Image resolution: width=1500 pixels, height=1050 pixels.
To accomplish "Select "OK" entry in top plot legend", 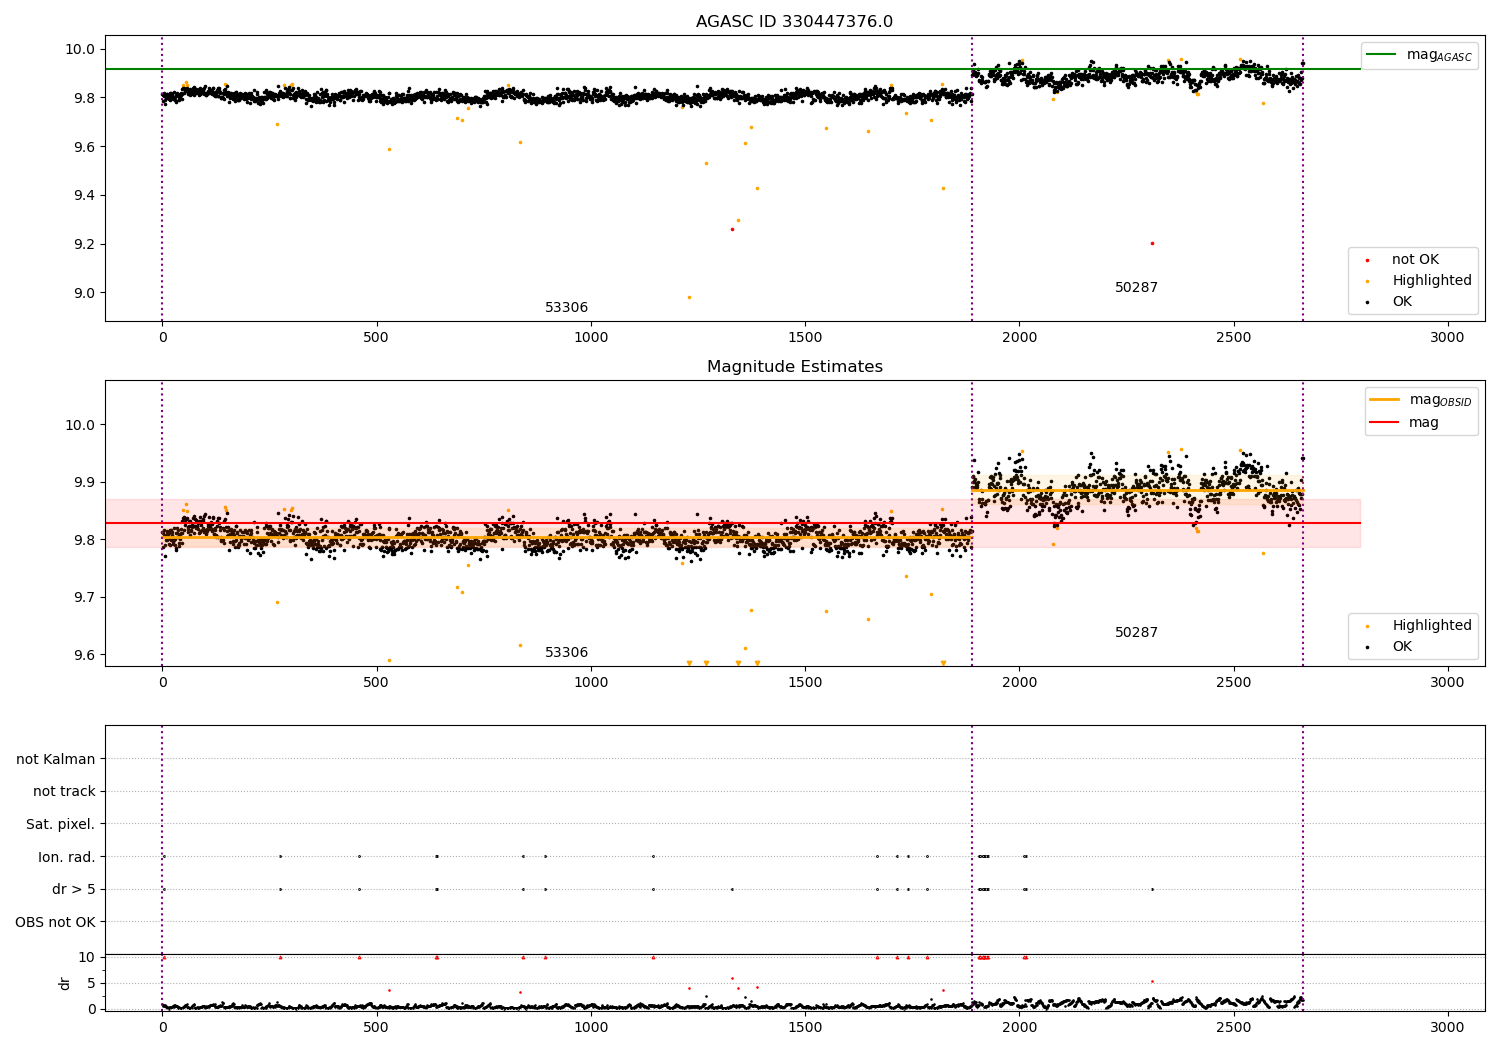I will (1402, 302).
